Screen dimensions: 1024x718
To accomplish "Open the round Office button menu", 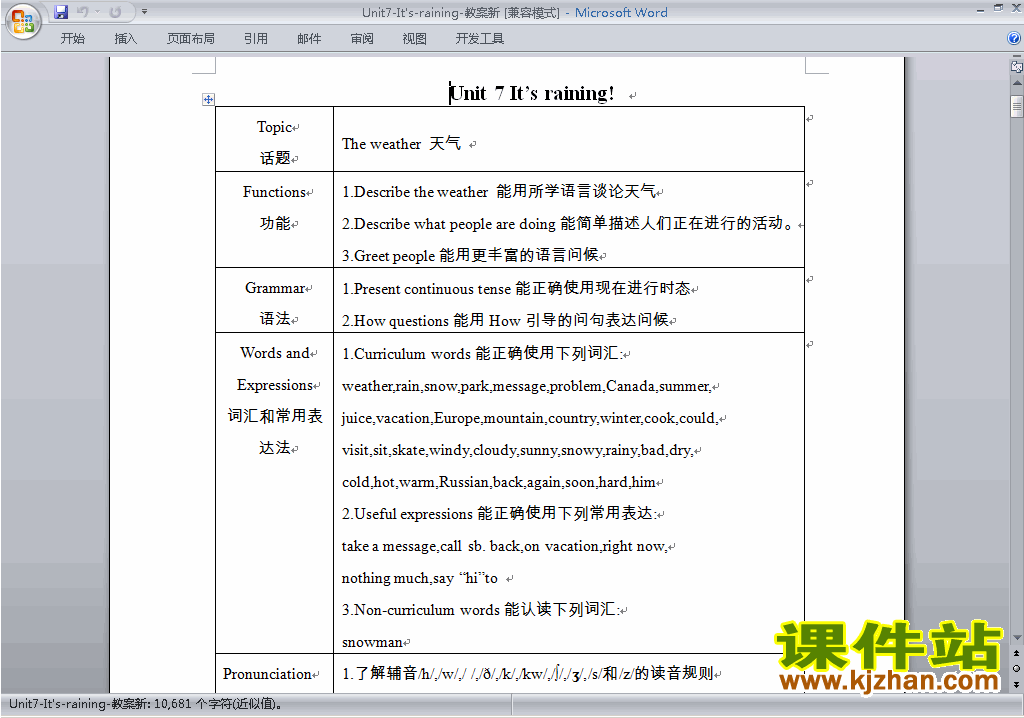I will tap(24, 22).
